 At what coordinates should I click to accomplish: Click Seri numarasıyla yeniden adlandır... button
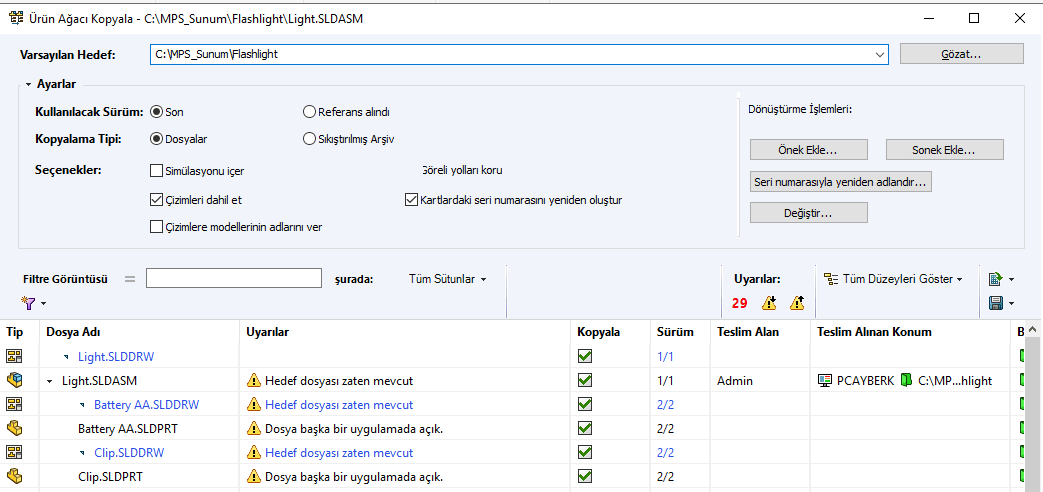841,181
